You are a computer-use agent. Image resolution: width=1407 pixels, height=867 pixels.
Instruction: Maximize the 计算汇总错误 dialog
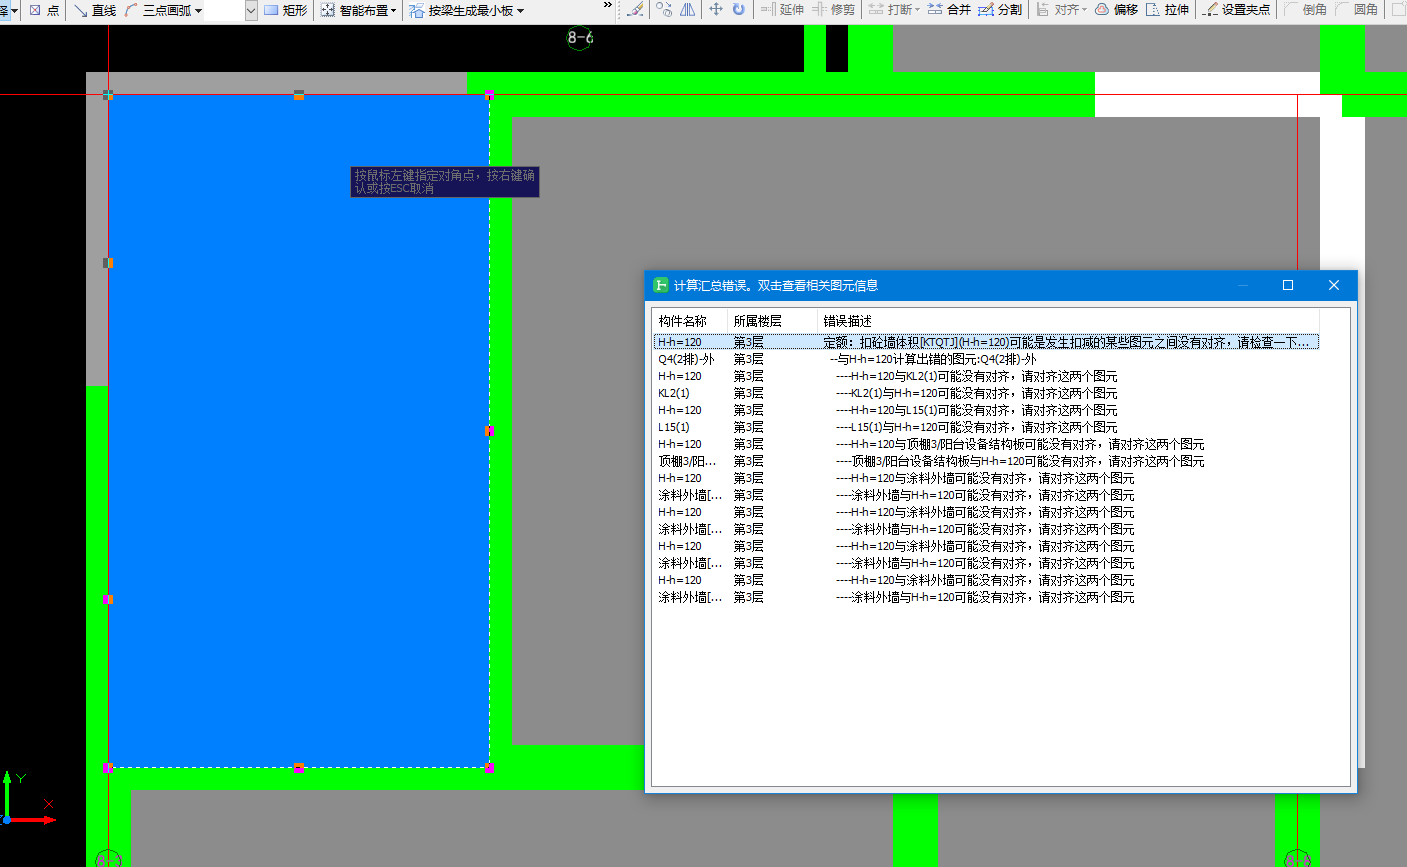(x=1288, y=285)
